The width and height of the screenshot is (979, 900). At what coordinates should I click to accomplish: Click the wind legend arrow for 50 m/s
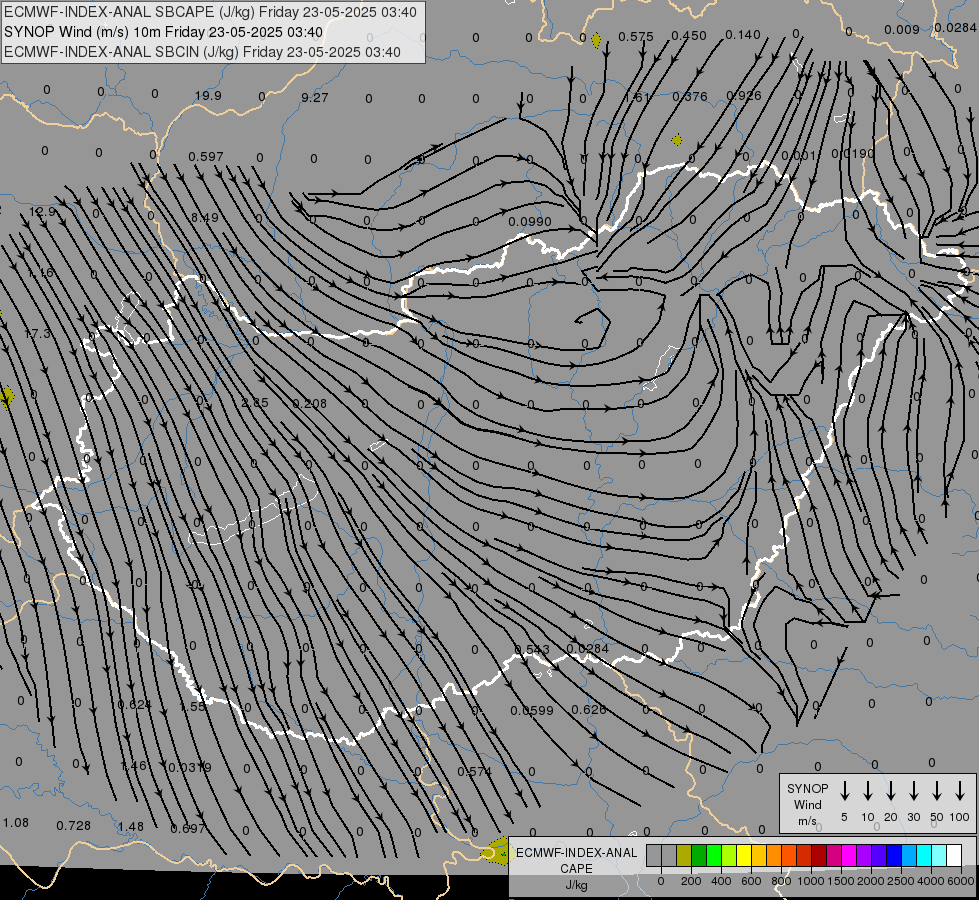[937, 791]
